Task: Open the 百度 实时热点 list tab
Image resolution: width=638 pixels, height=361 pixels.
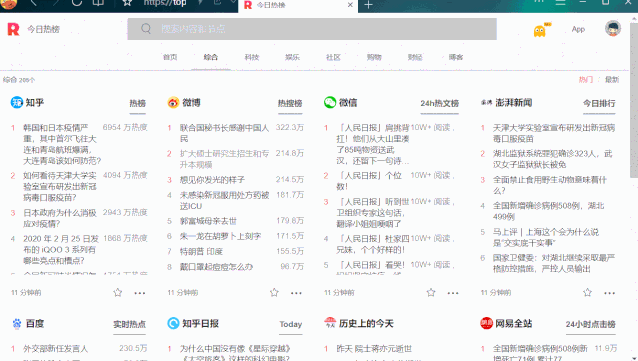Action: click(129, 324)
